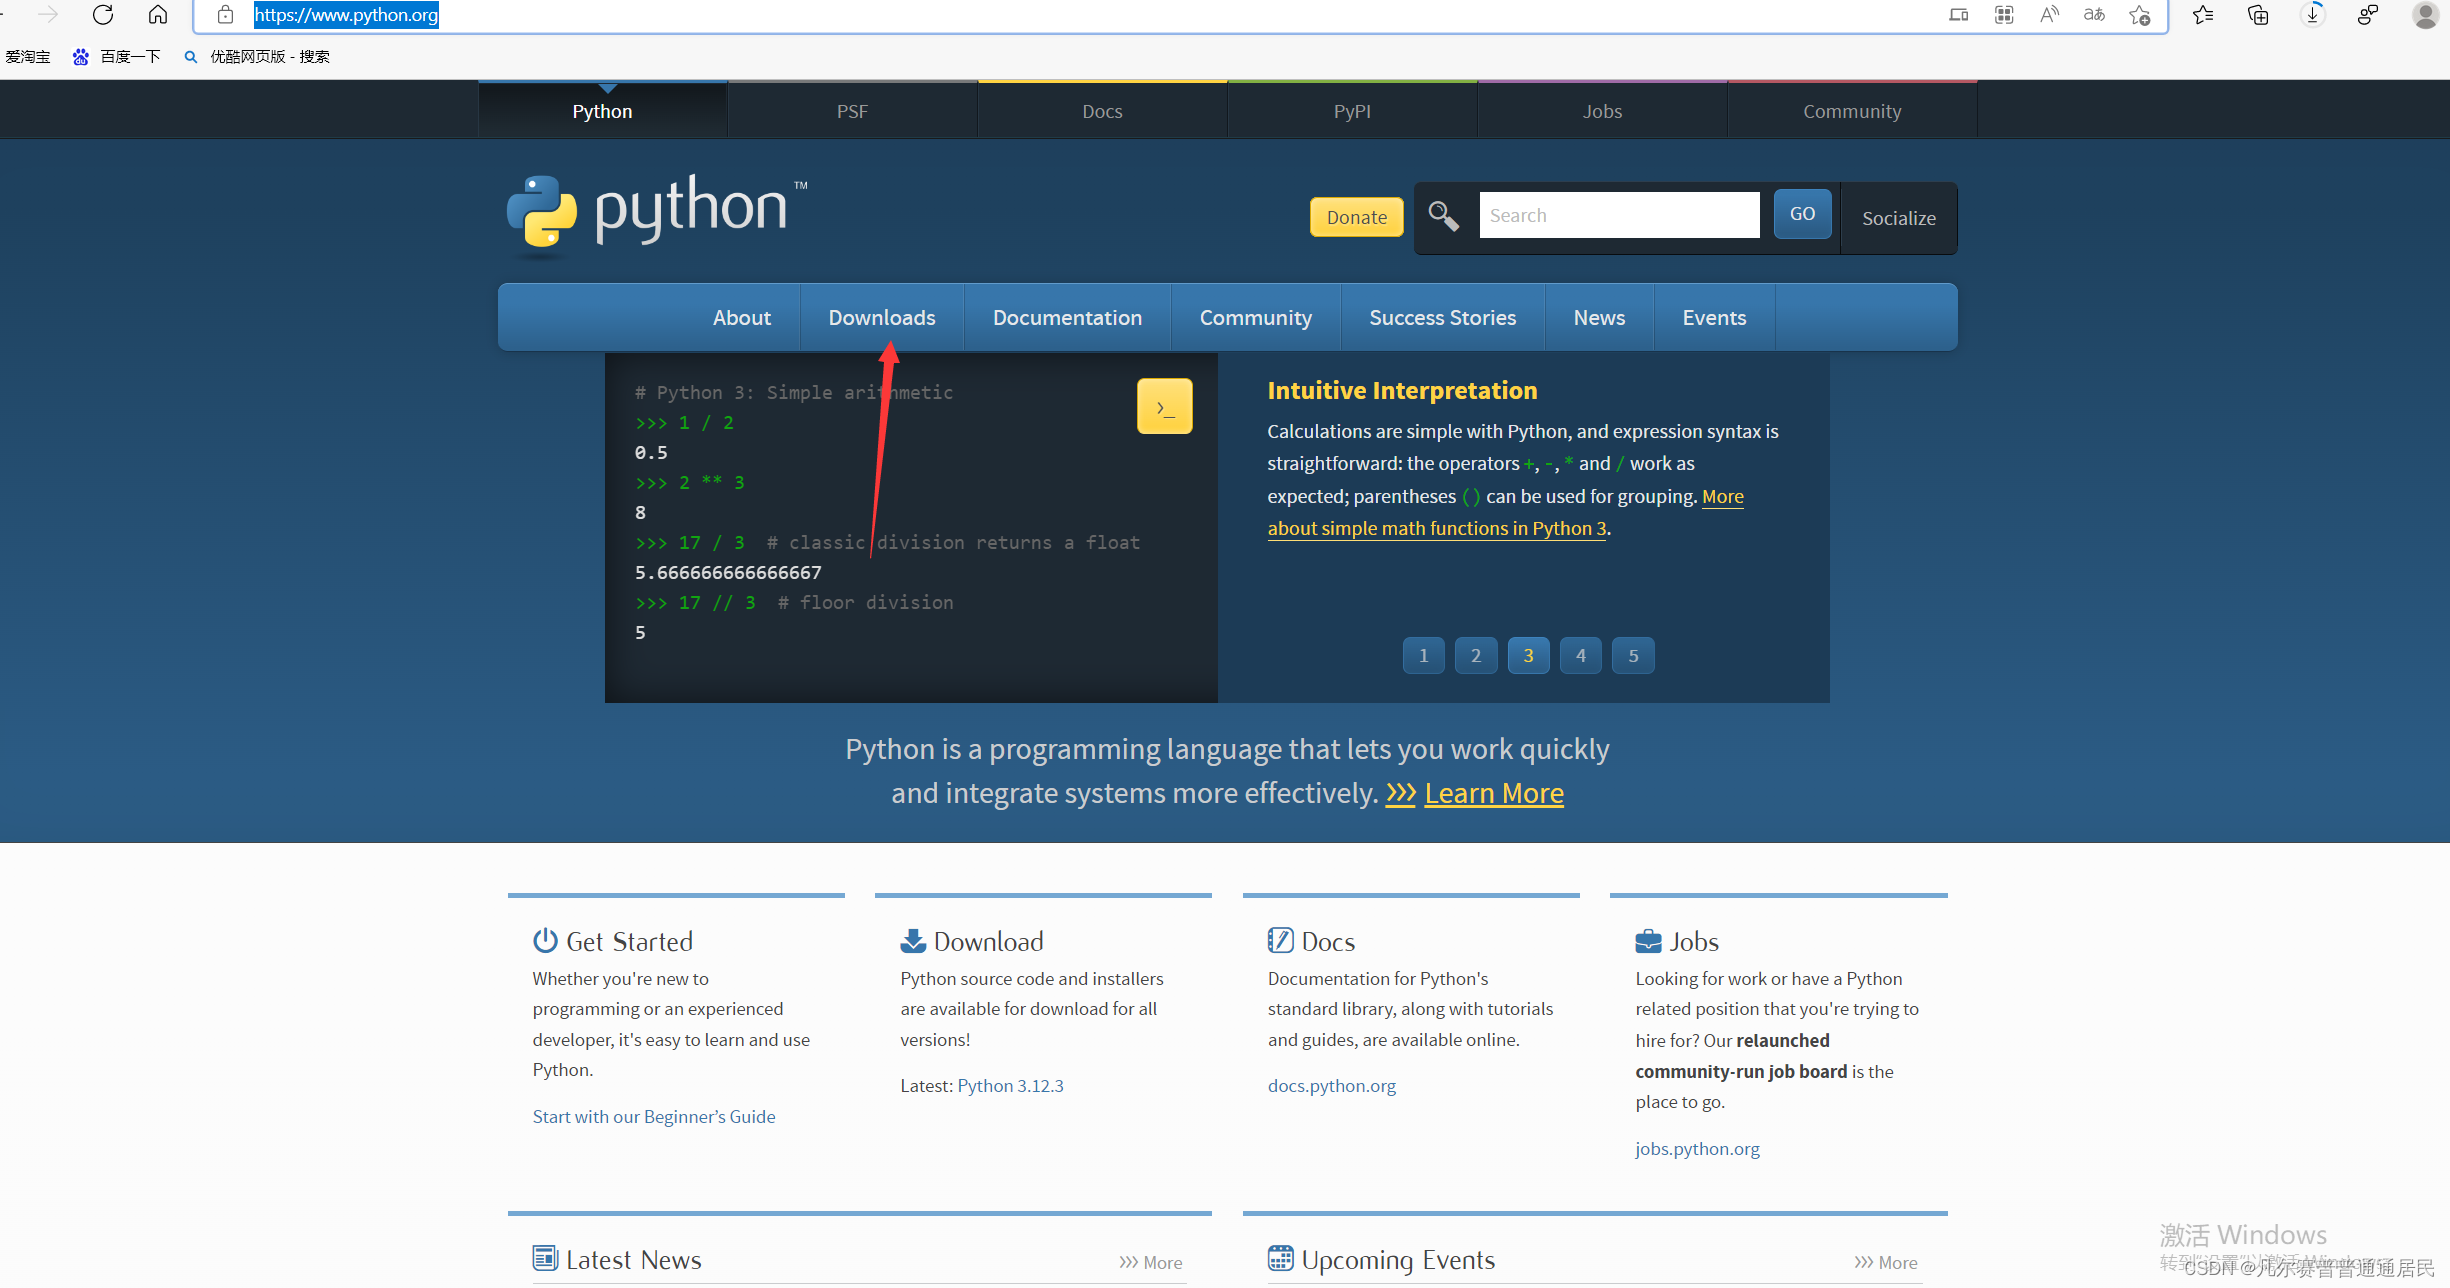Launch interactive shell yellow button

point(1164,406)
